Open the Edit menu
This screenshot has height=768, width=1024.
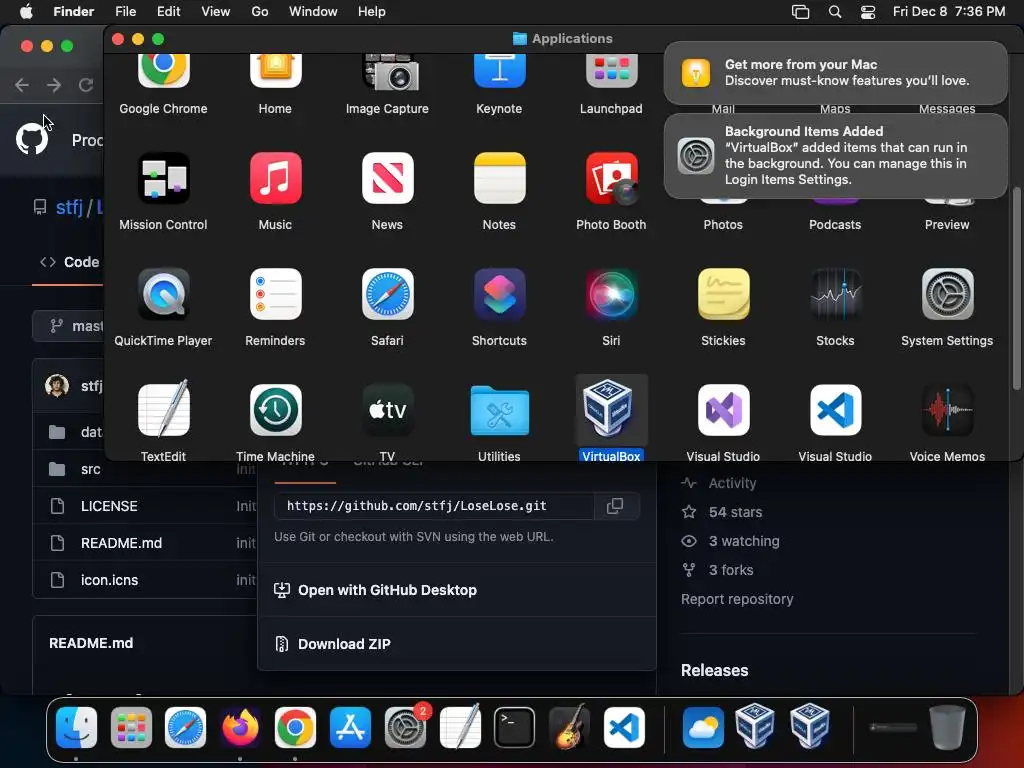pyautogui.click(x=168, y=12)
